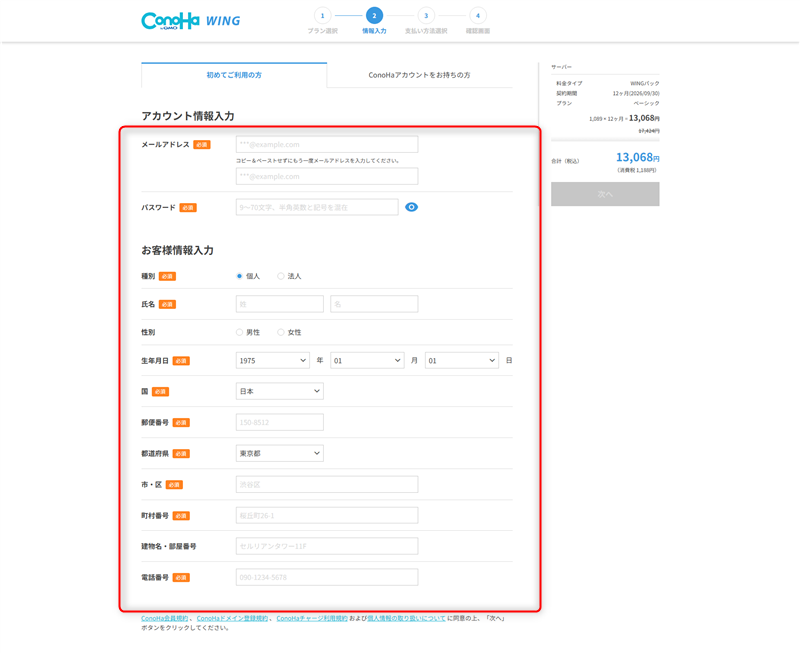Open the ConoHa会員規約 link
This screenshot has width=800, height=653.
(x=166, y=619)
